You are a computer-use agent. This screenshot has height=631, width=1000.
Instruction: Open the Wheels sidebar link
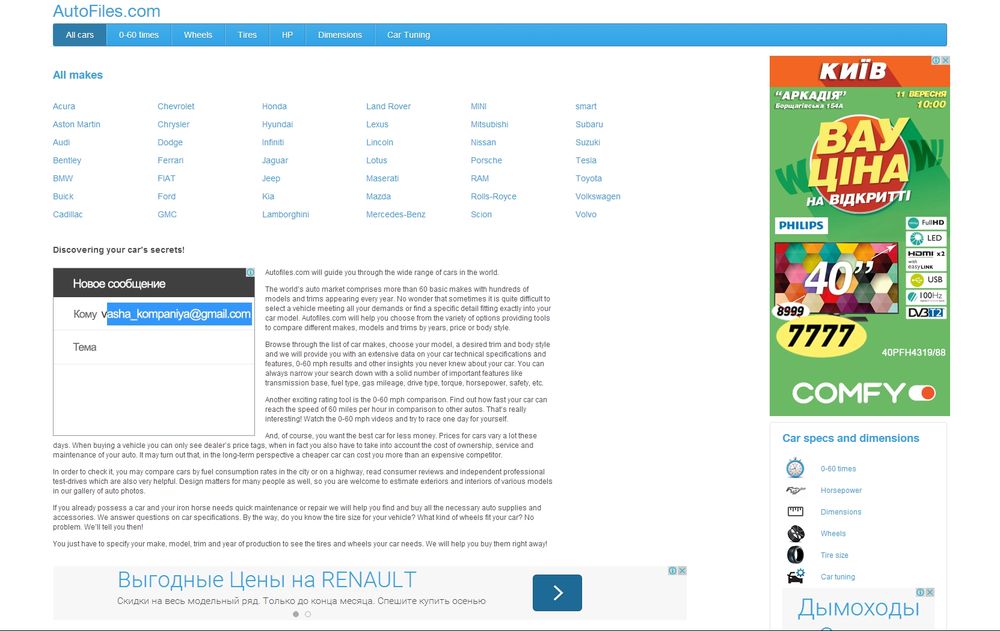pyautogui.click(x=833, y=533)
